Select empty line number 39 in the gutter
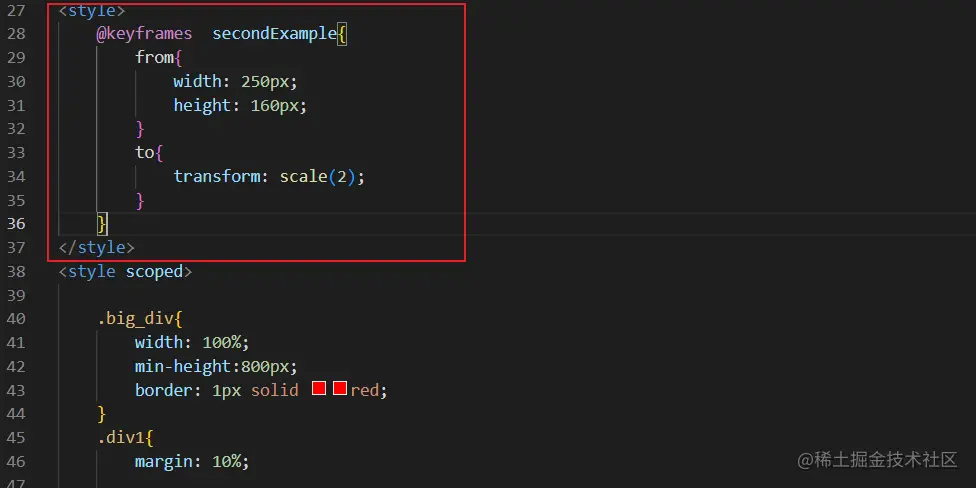The height and width of the screenshot is (488, 976). [x=17, y=295]
